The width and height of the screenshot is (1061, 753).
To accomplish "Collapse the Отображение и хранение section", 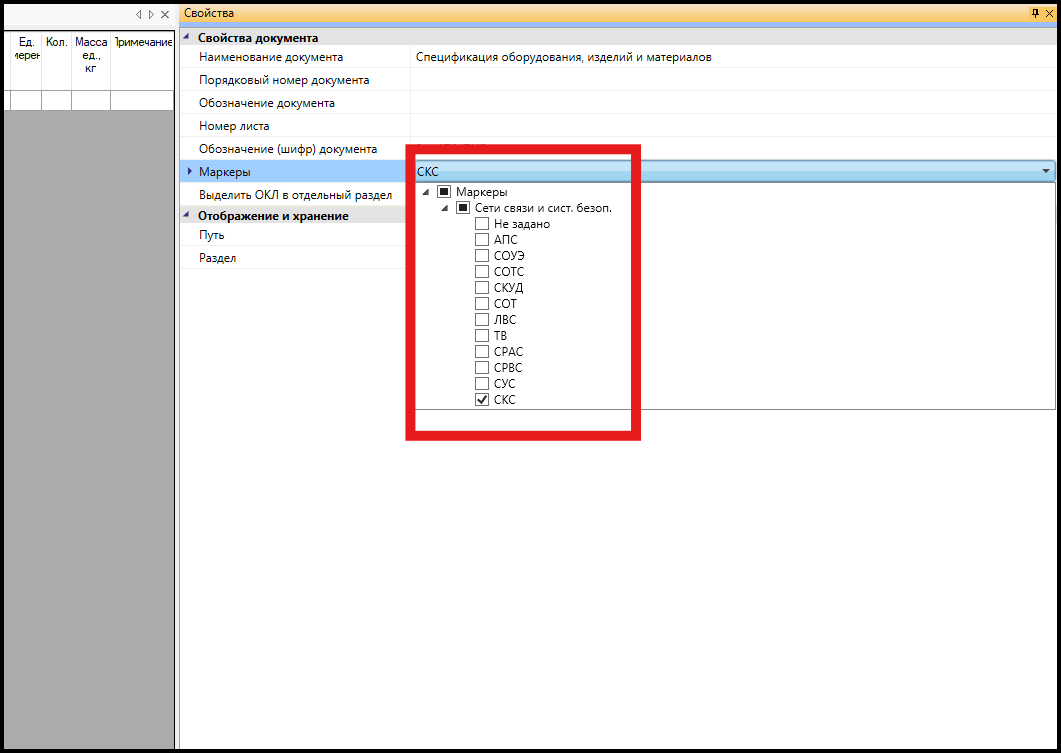I will pos(186,216).
